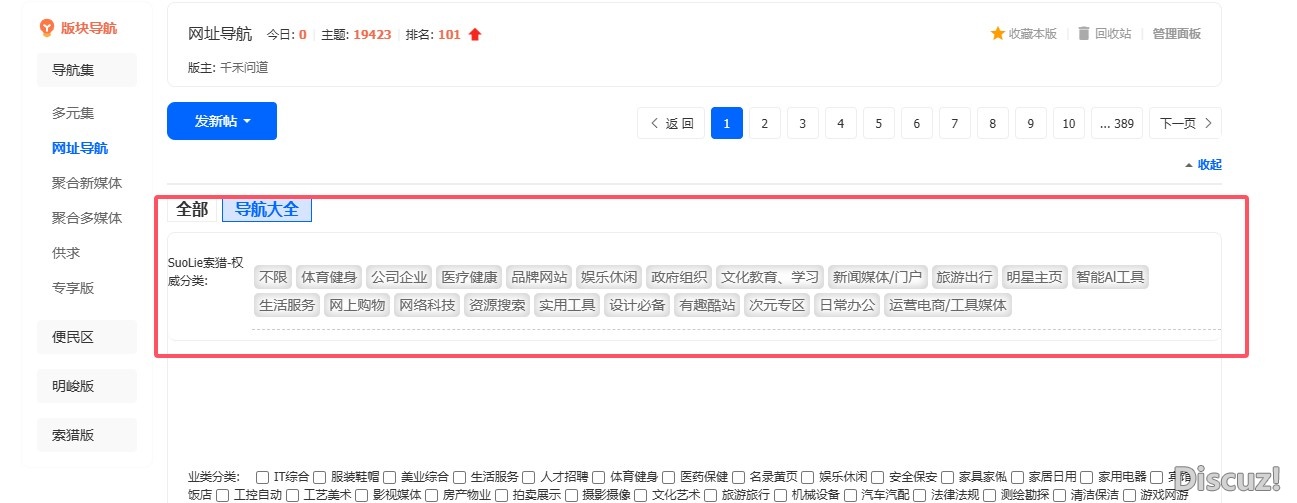Open 聚合多媒体 in the sidebar
Image resolution: width=1297 pixels, height=503 pixels.
tap(87, 218)
